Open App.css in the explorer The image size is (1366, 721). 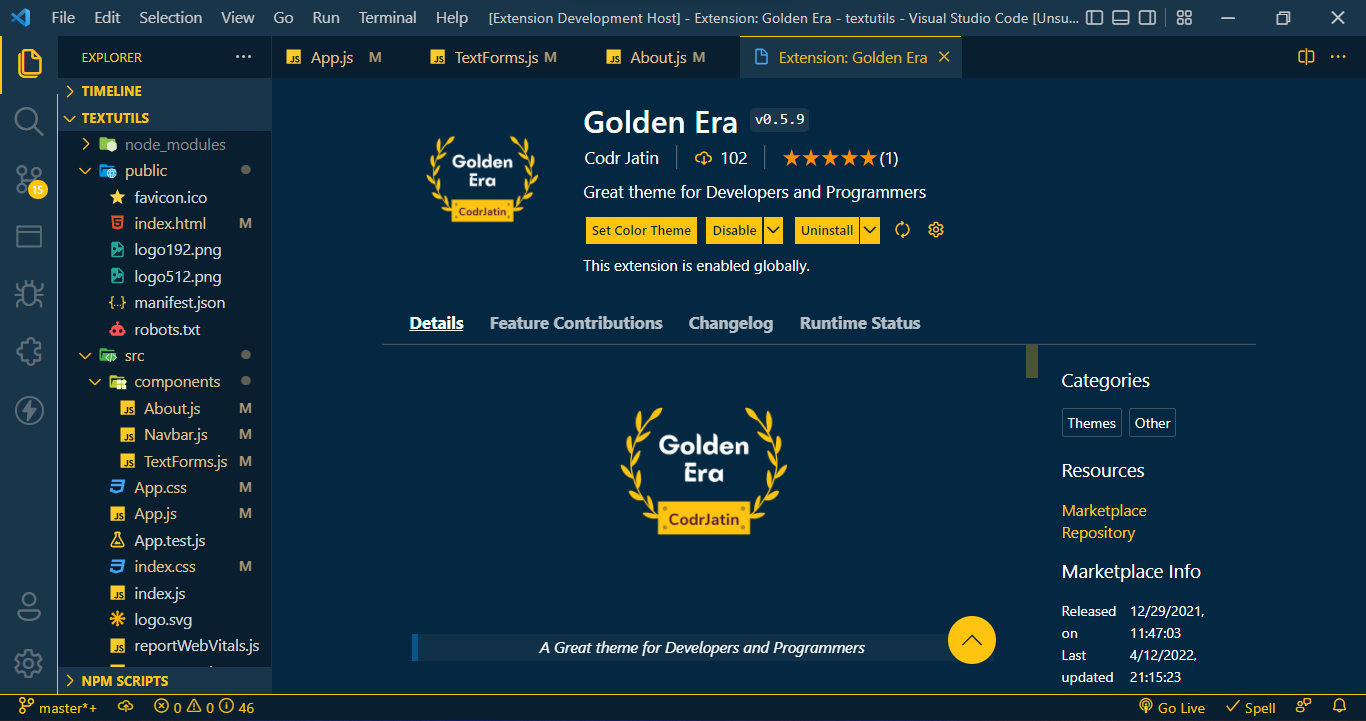click(165, 487)
